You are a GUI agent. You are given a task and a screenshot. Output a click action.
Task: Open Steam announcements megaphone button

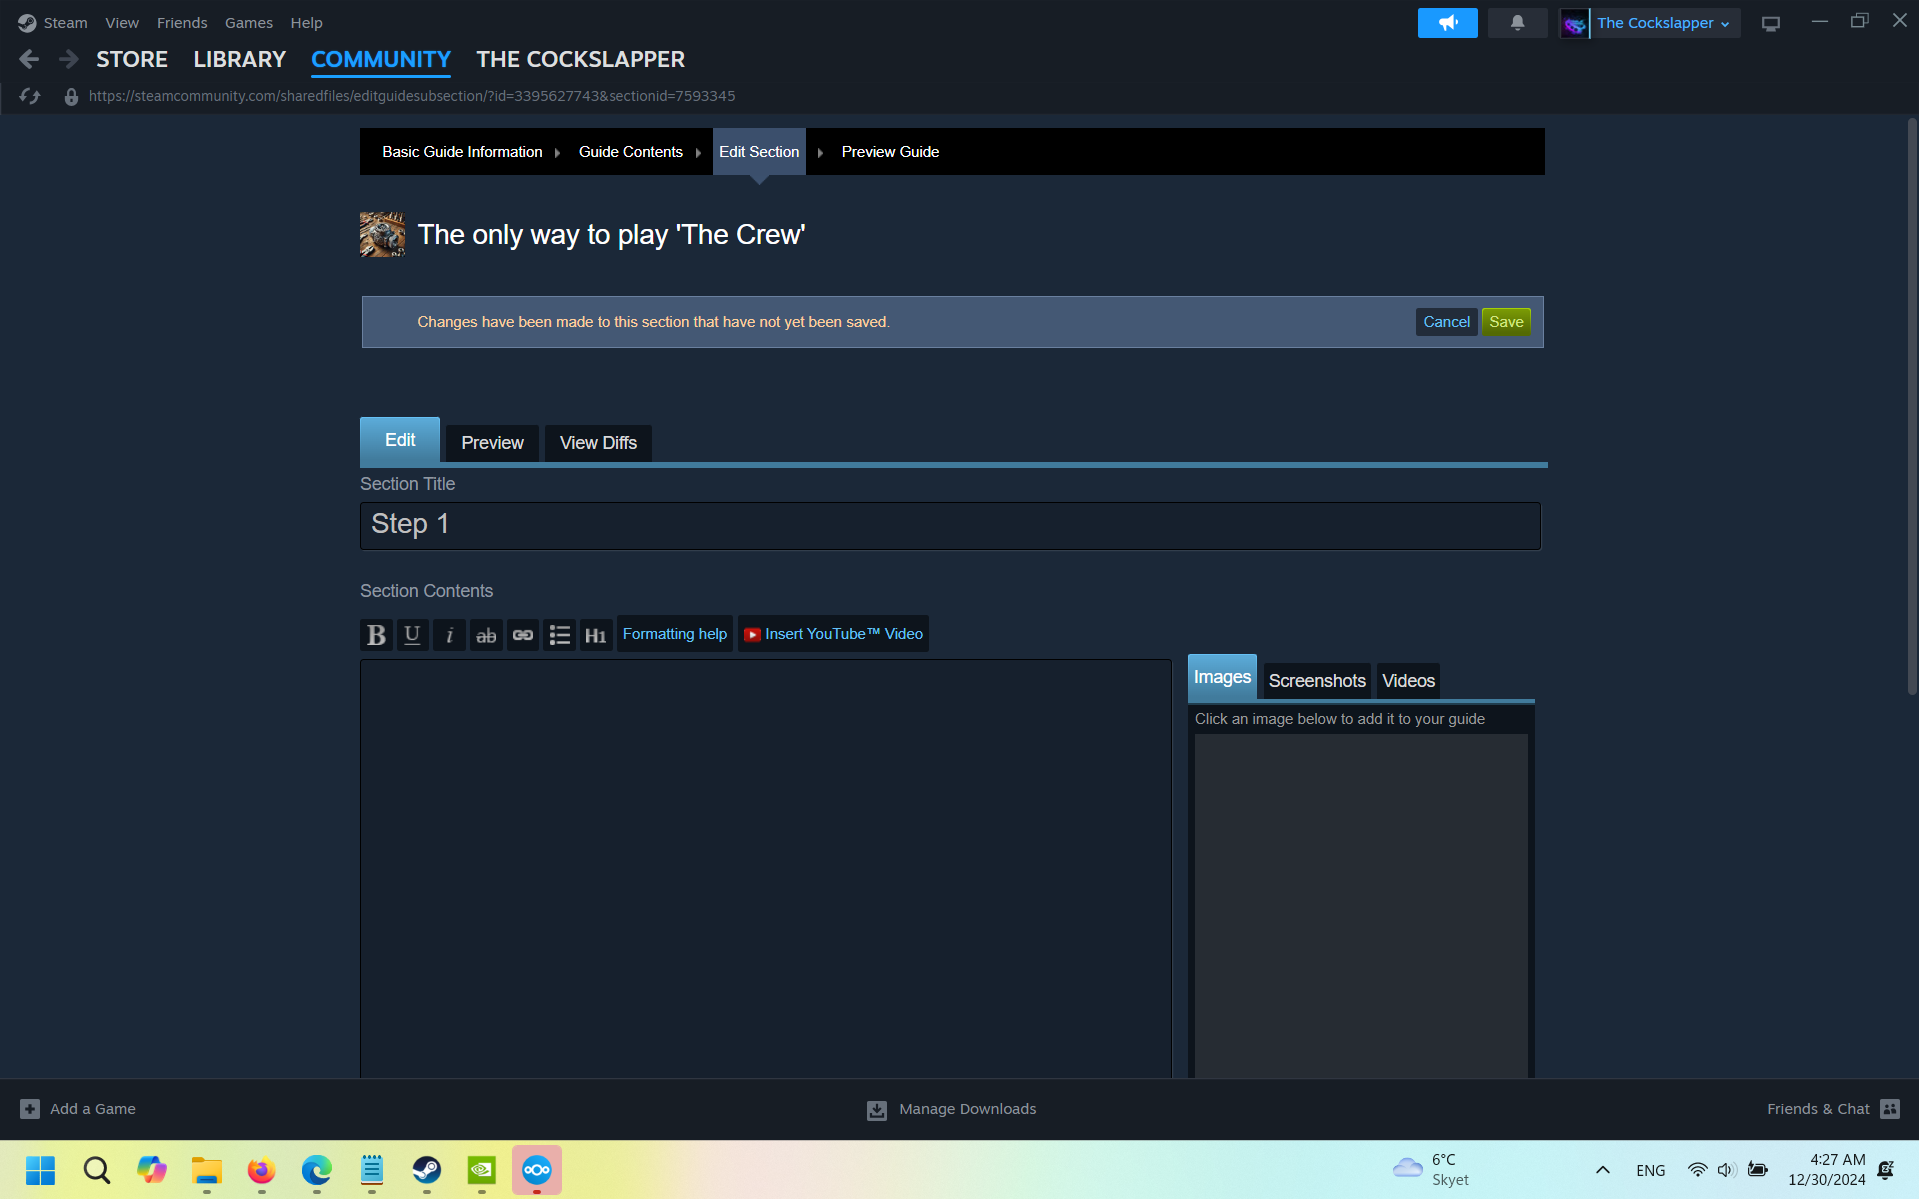[x=1447, y=23]
